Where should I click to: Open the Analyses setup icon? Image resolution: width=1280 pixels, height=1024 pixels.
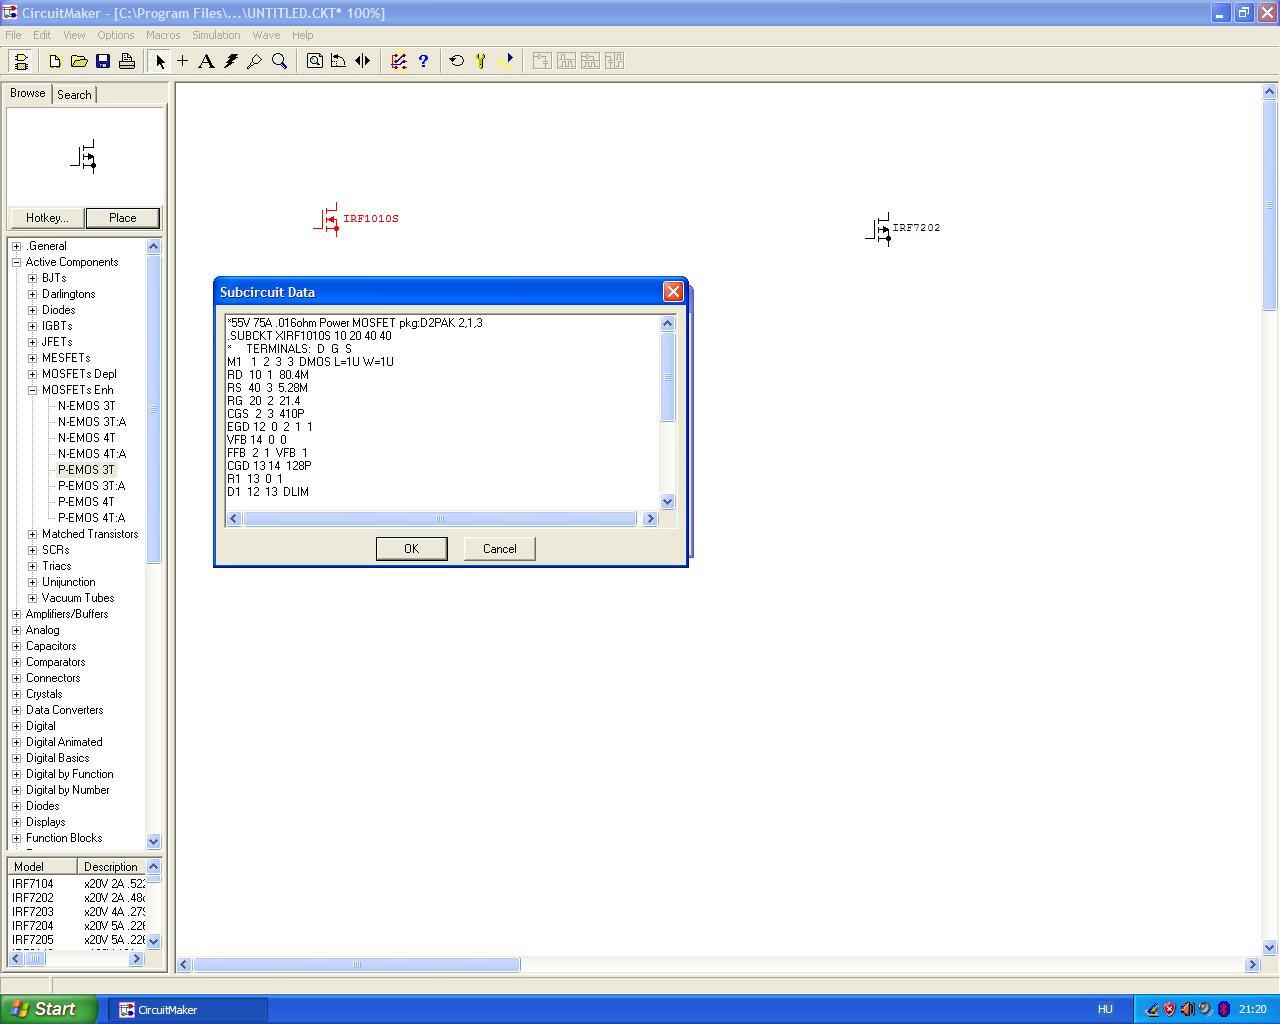click(x=399, y=61)
